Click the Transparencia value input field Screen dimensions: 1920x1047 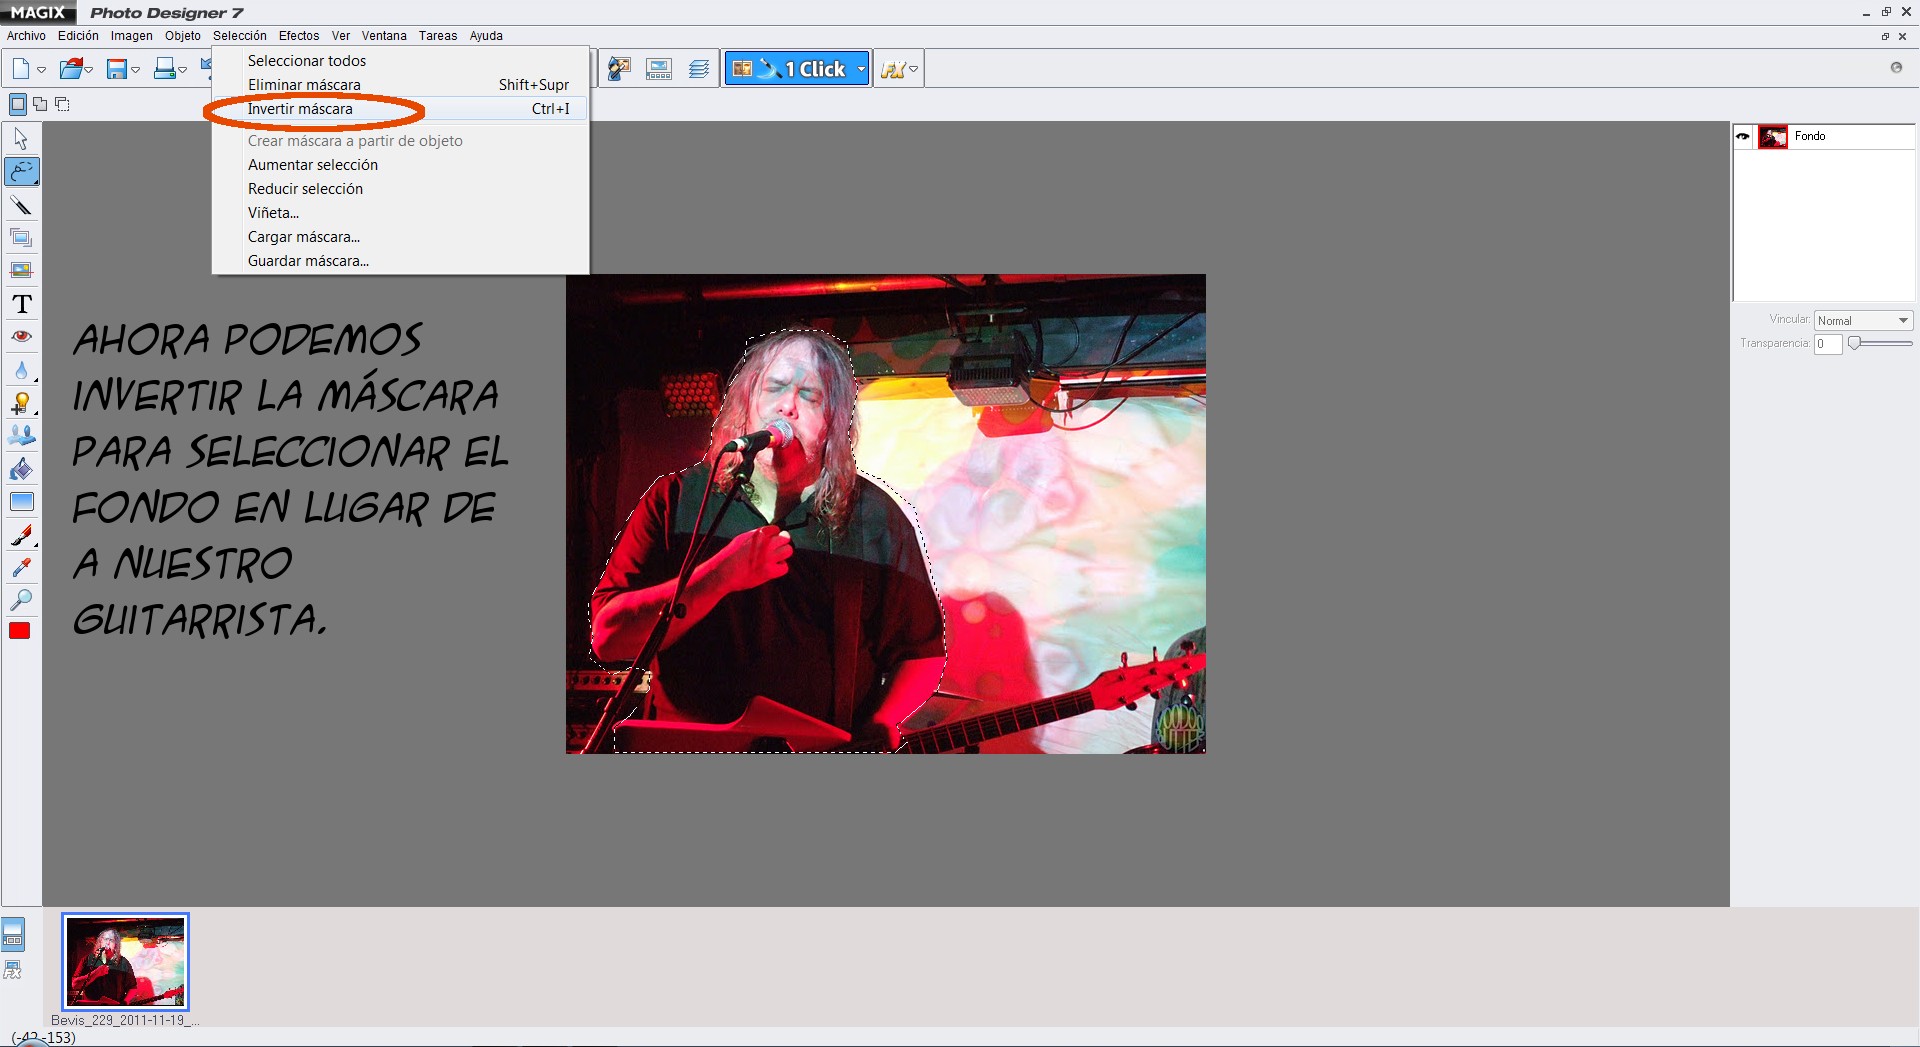(1828, 344)
